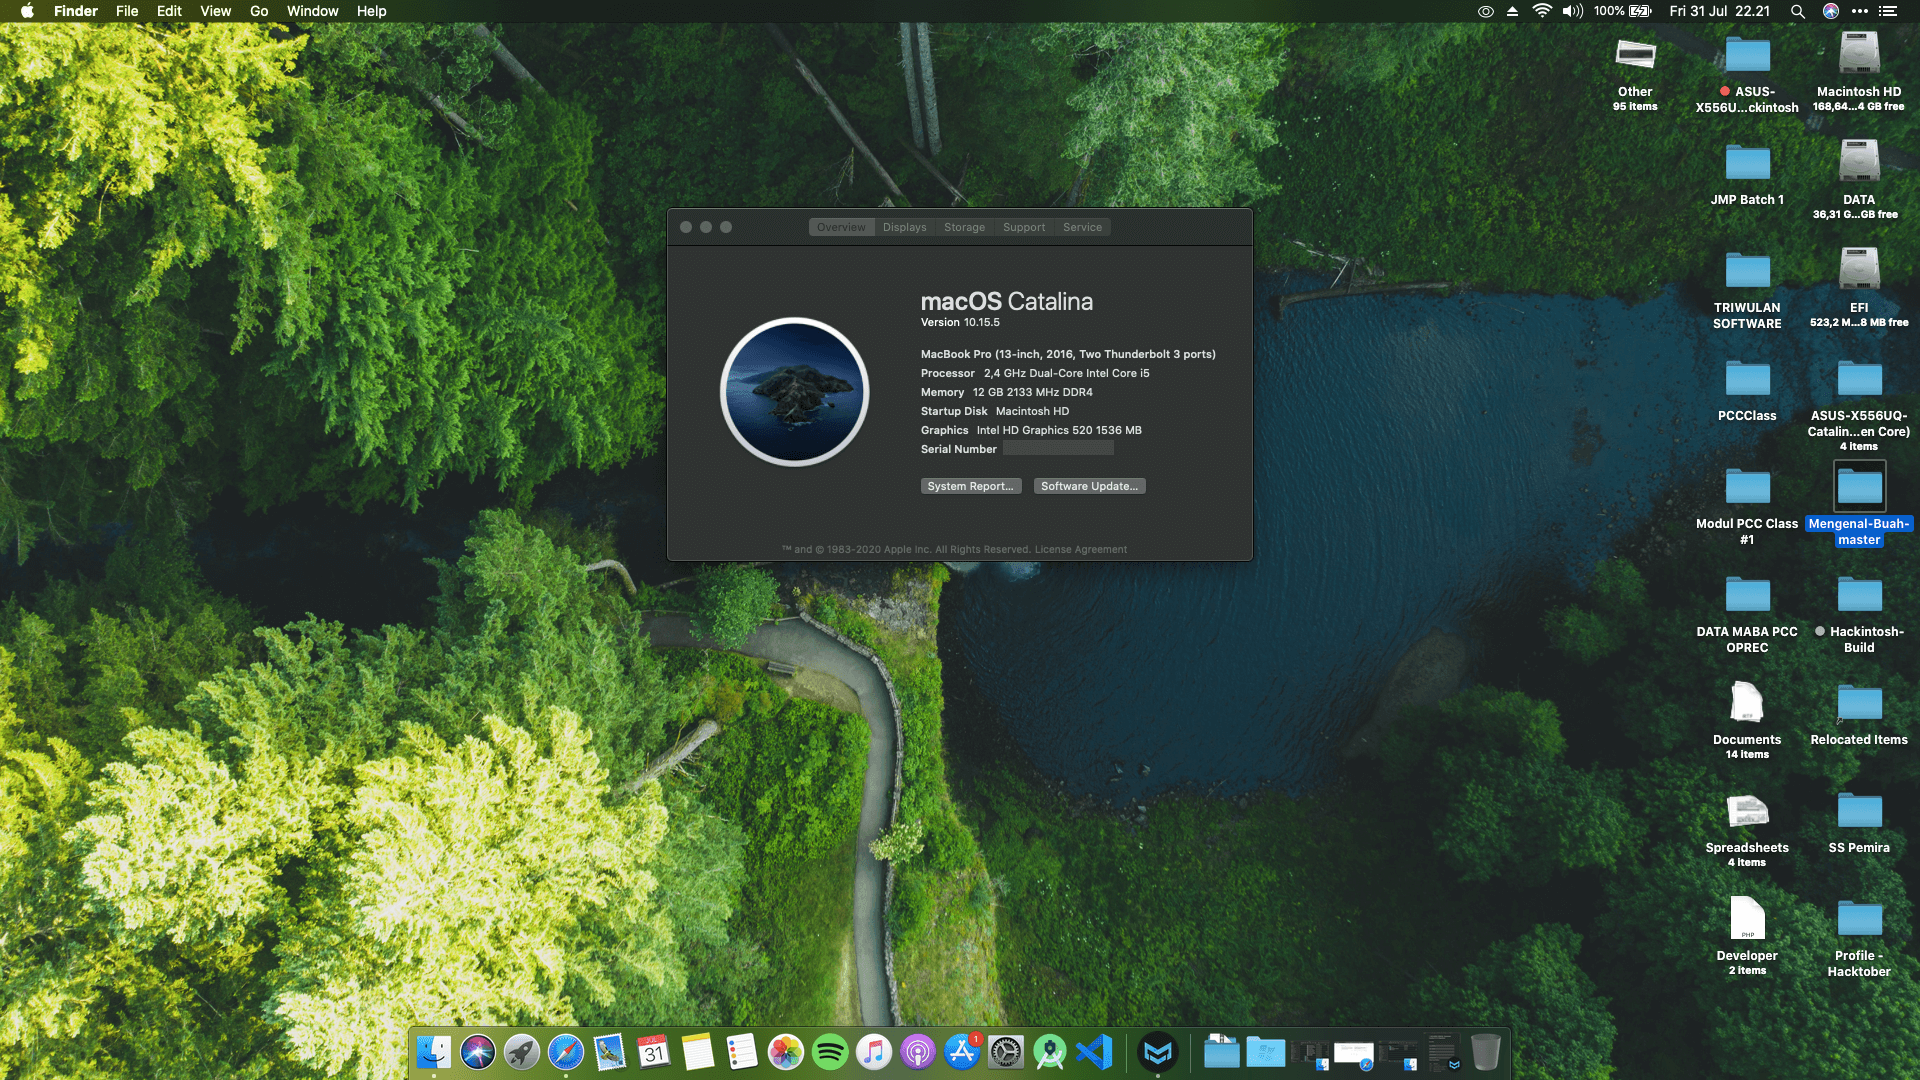Click the System Report button
Viewport: 1920px width, 1080px height.
click(x=970, y=486)
